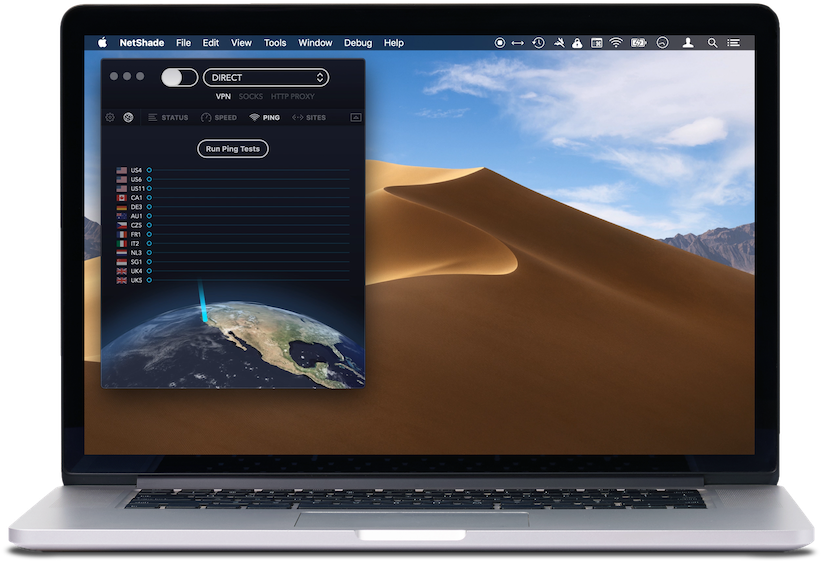
Task: Open the Apple menu
Action: coord(103,42)
